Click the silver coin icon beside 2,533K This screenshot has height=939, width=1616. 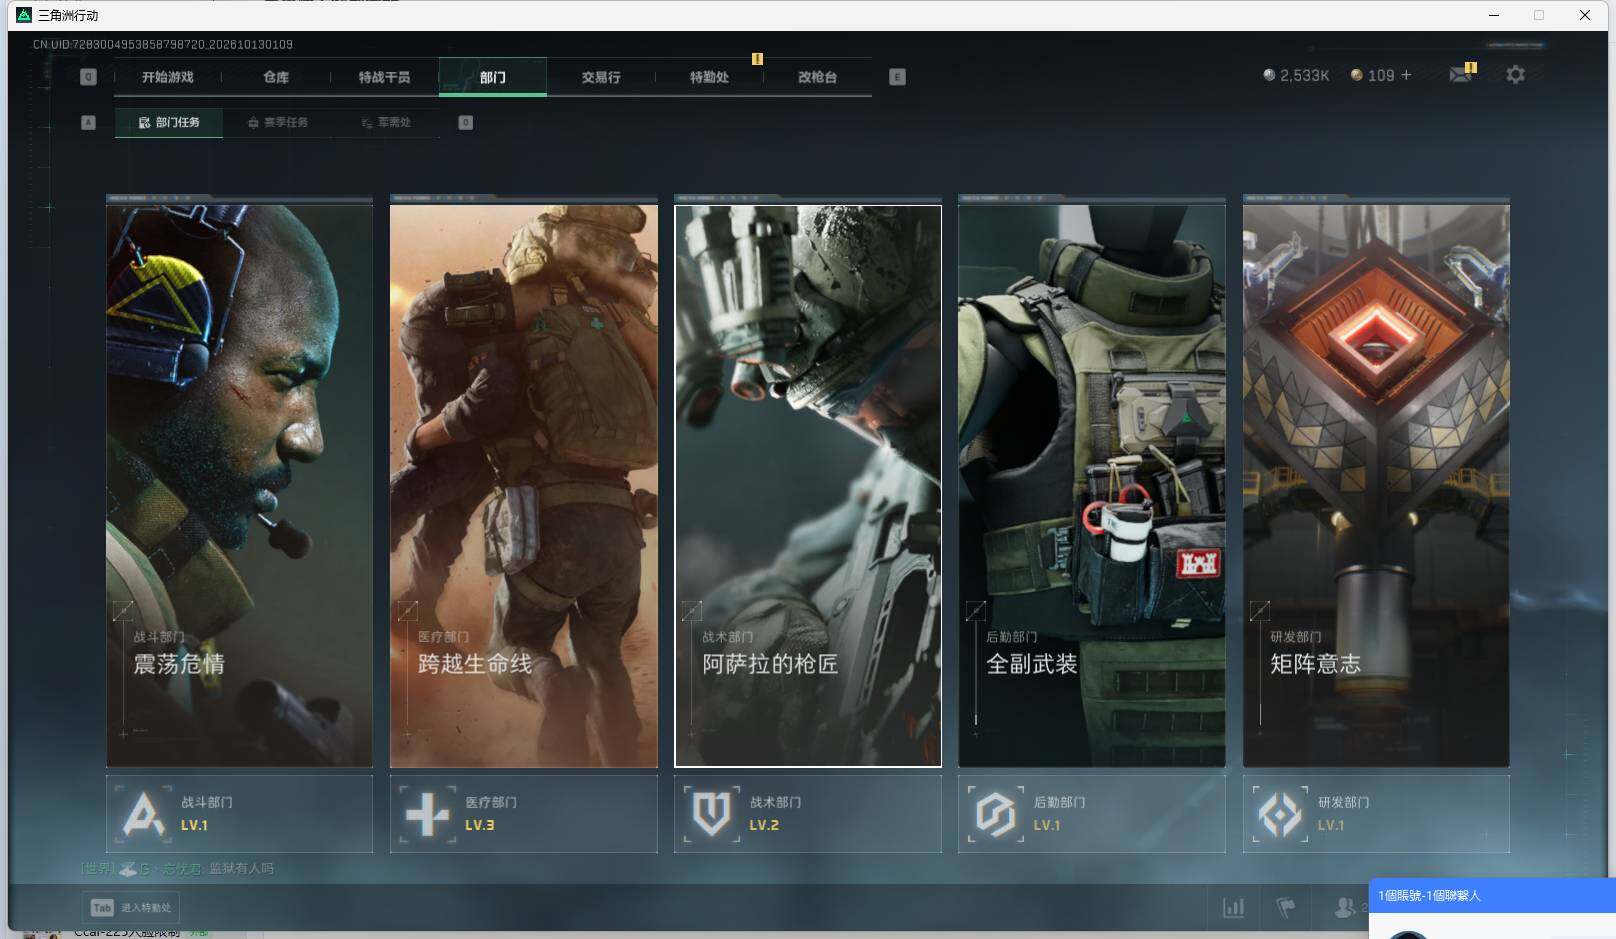(1269, 75)
